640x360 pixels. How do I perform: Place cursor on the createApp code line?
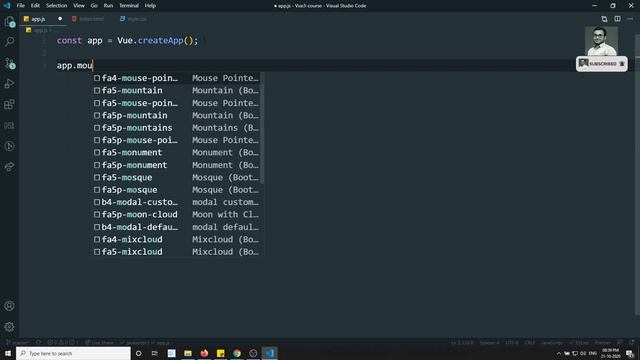coord(127,41)
